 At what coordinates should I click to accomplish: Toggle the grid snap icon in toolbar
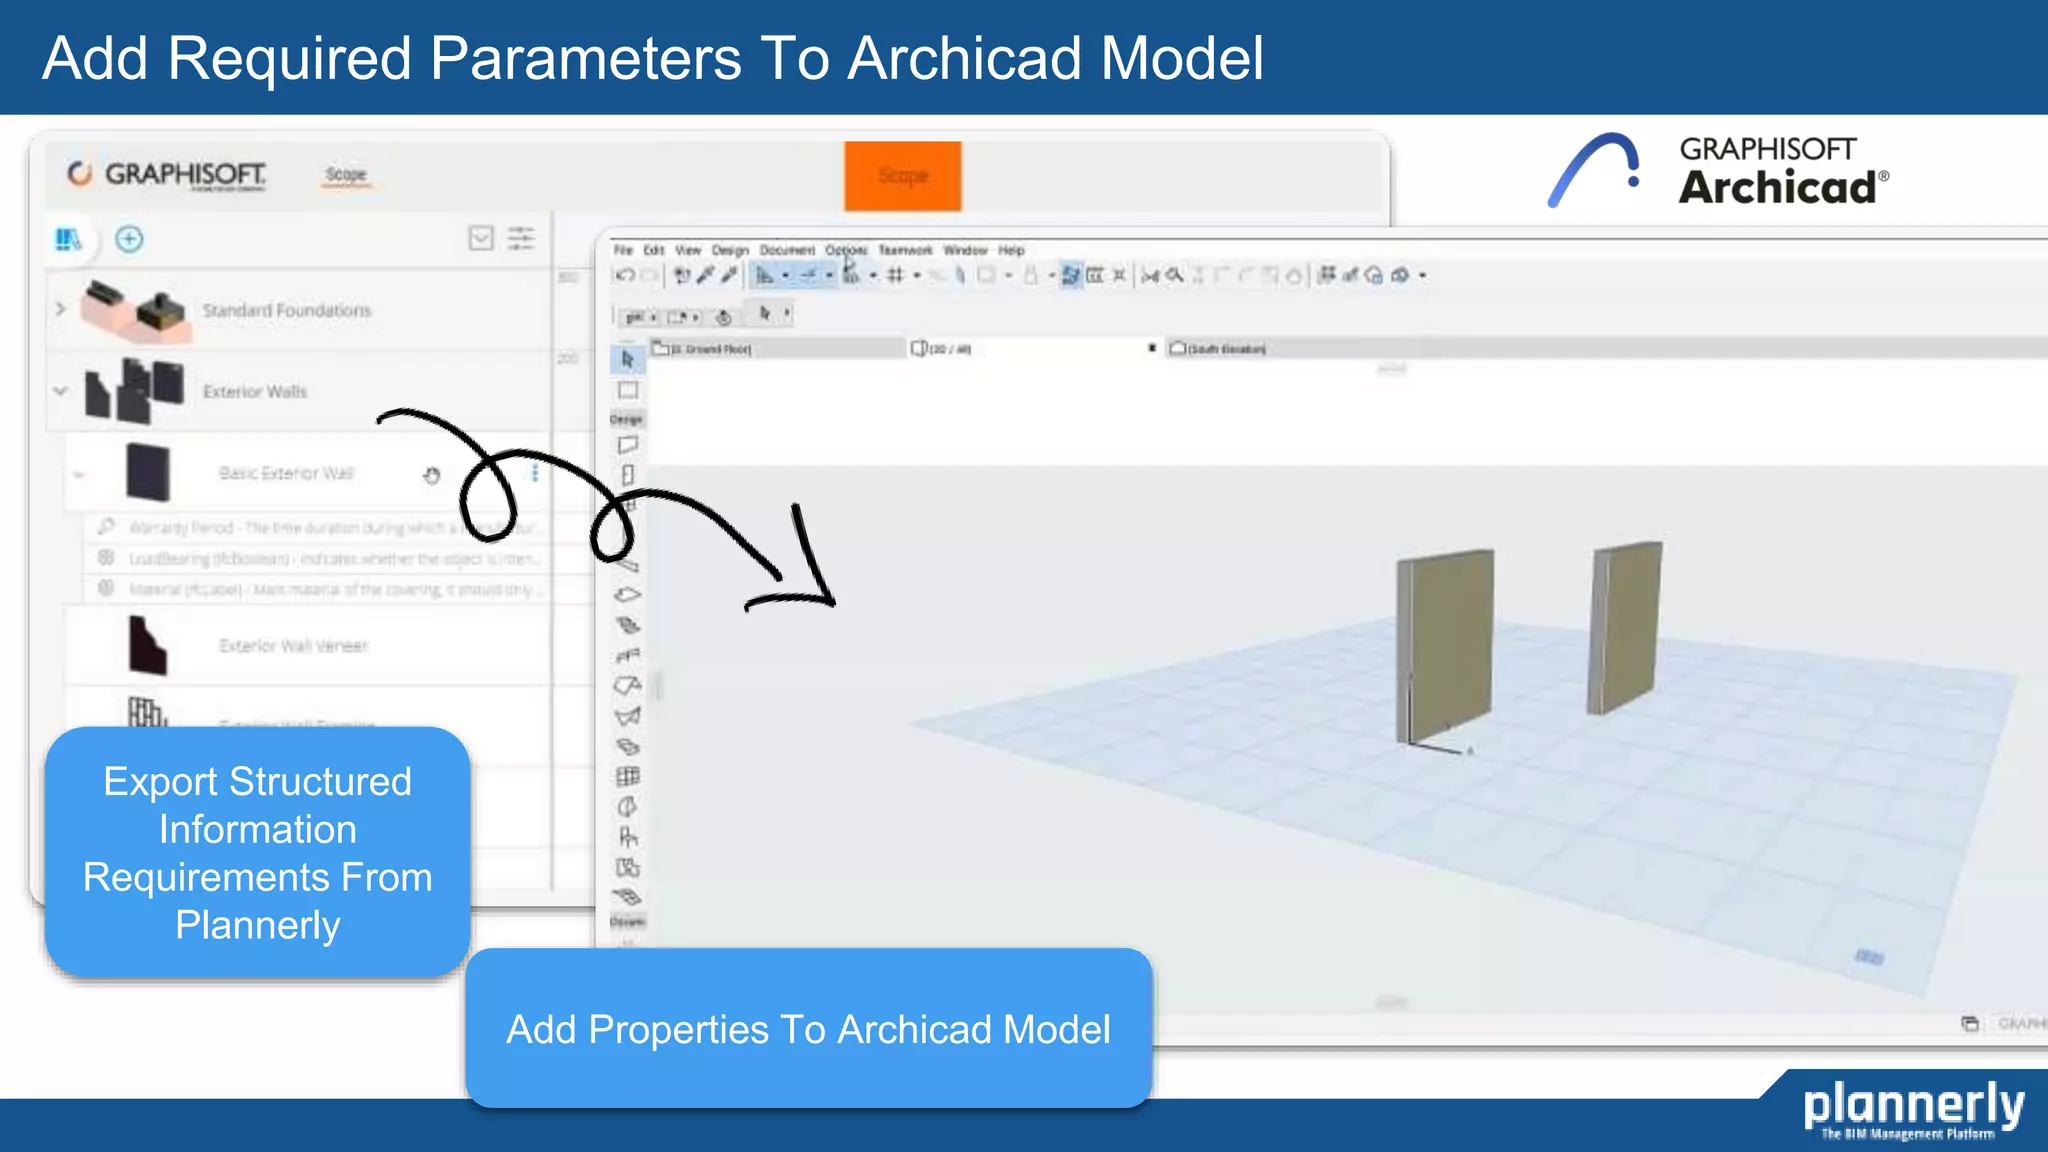[x=896, y=275]
